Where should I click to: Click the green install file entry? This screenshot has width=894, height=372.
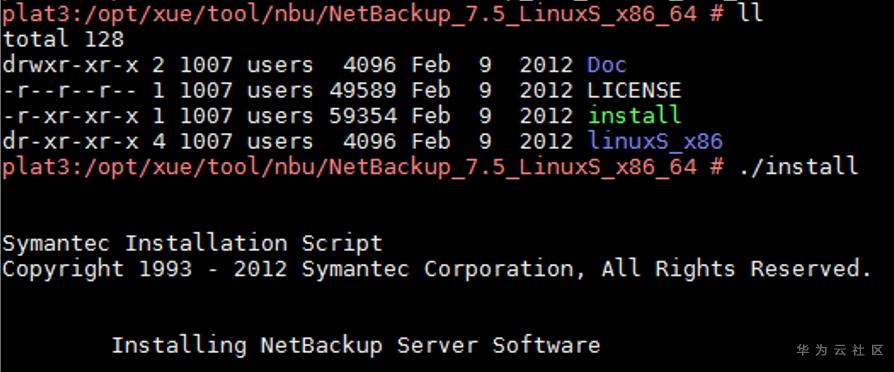coord(635,116)
